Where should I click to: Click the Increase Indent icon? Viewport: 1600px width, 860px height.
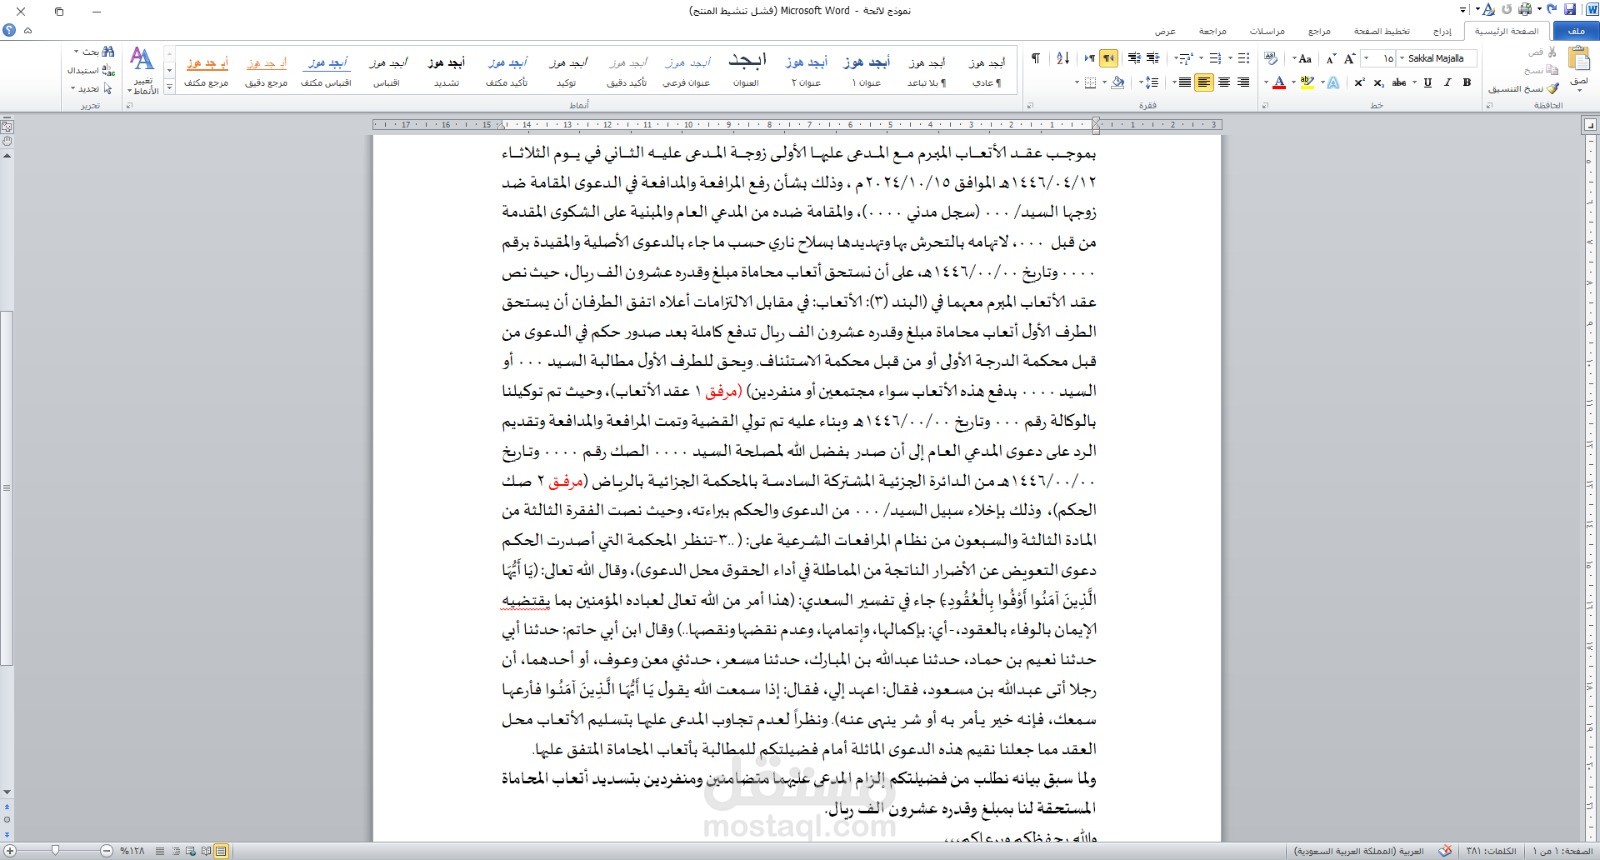(x=1134, y=58)
